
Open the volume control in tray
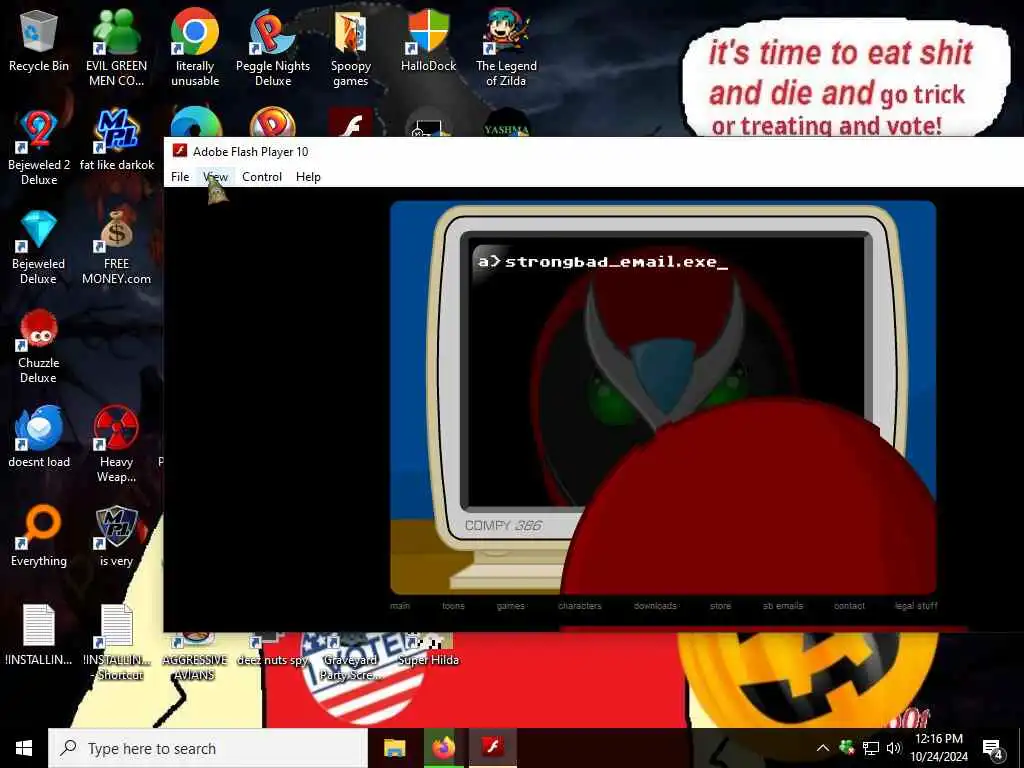point(894,748)
